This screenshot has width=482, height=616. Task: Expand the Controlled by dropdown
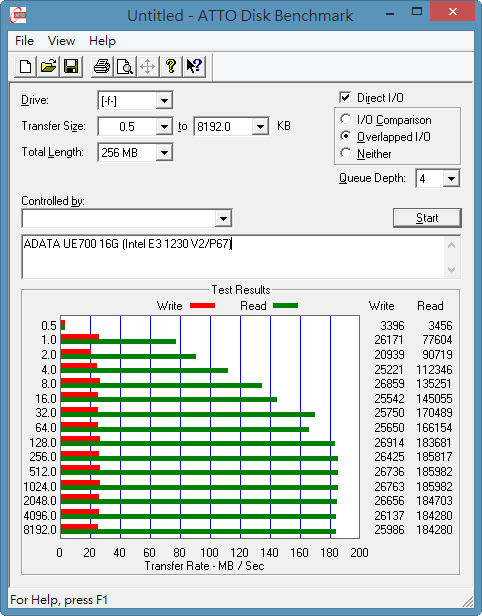tap(223, 218)
